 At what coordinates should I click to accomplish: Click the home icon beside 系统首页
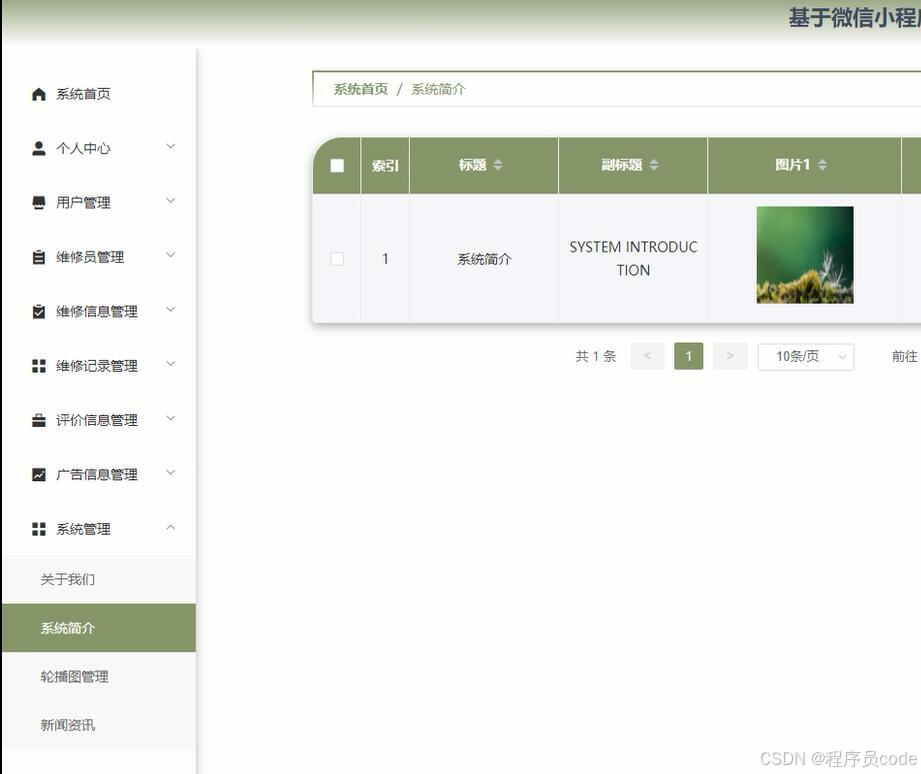[x=38, y=93]
